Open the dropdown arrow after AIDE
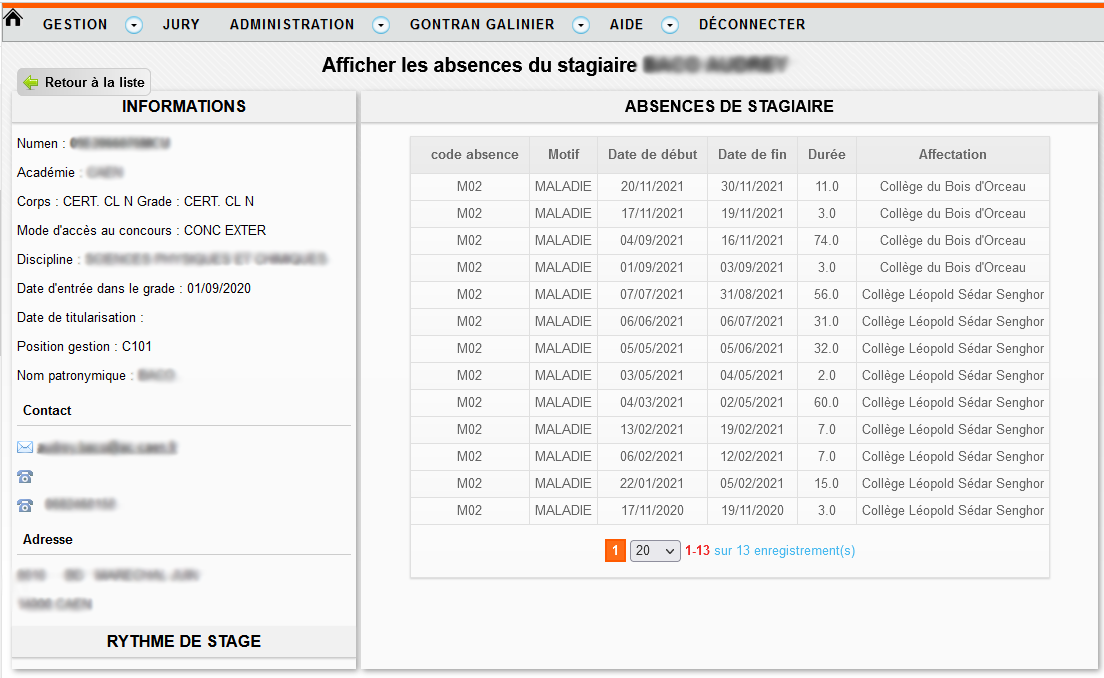Screen dimensions: 1104x678 (670, 25)
